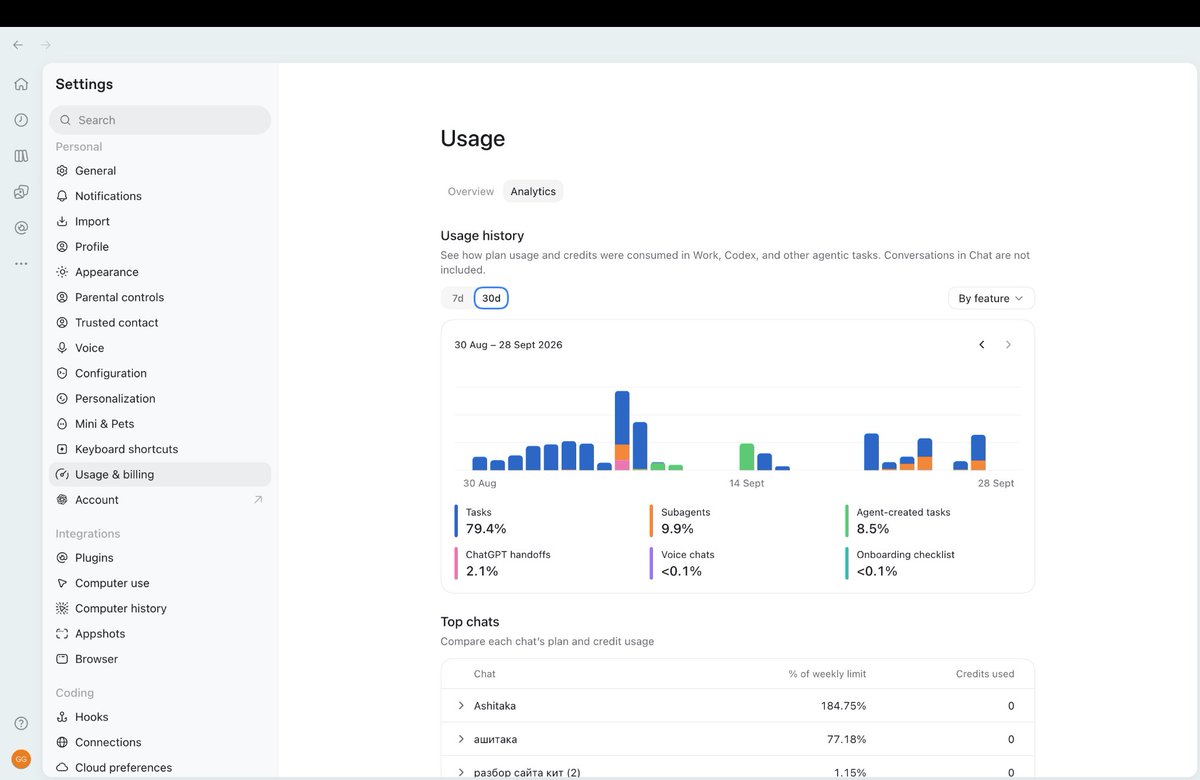Click the external-link arrow beside Account

click(x=258, y=500)
